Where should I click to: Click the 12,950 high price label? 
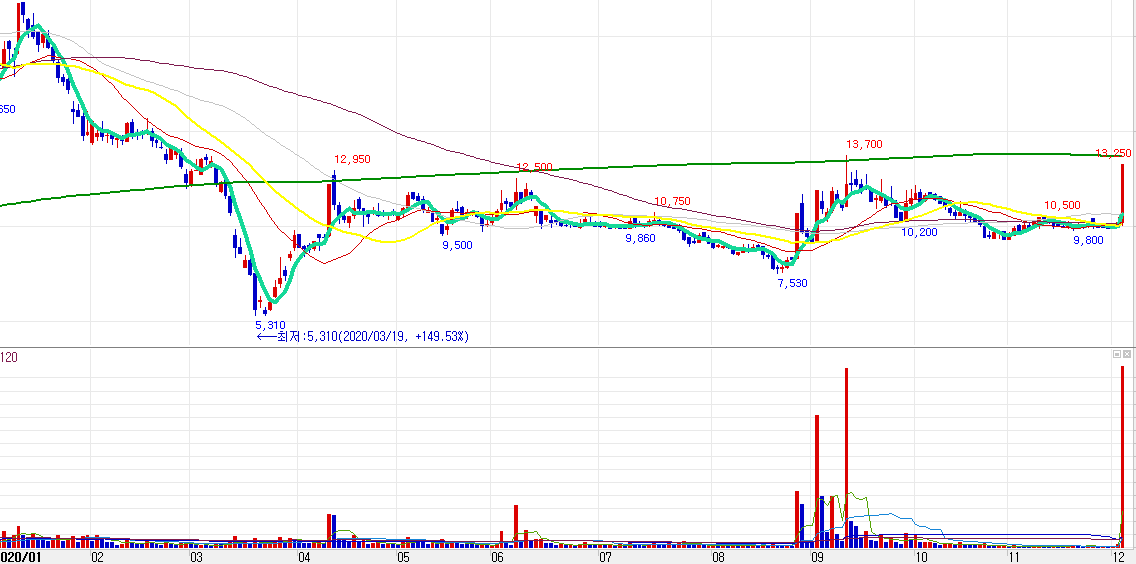[352, 159]
